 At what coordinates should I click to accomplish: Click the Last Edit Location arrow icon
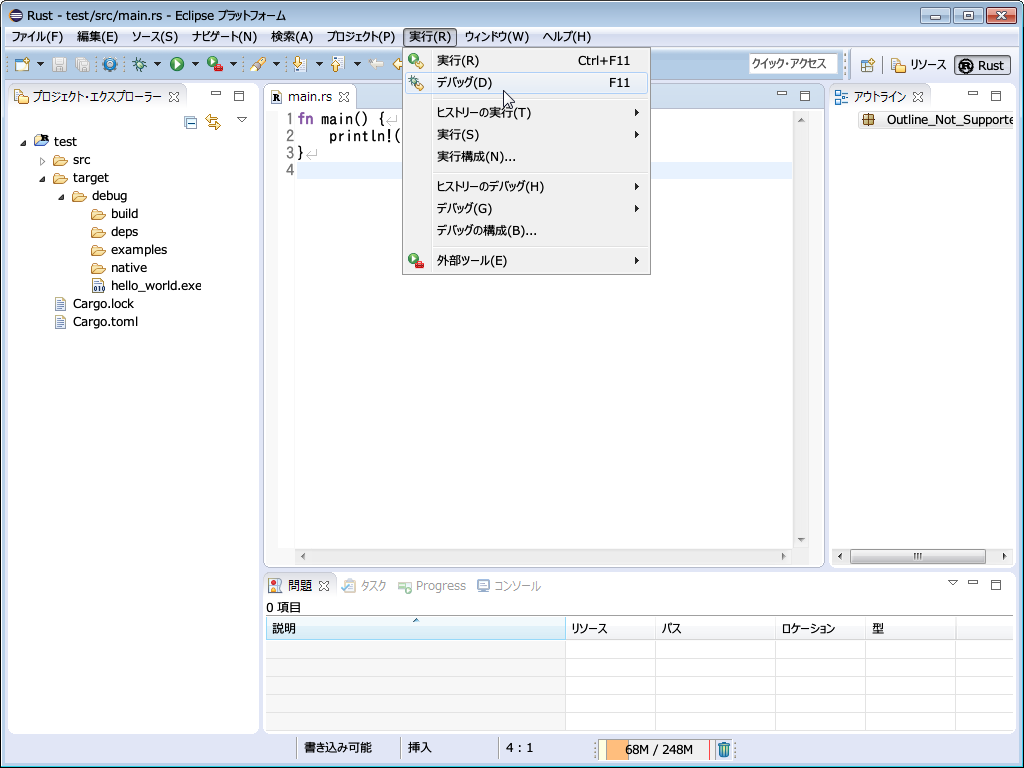click(x=376, y=64)
